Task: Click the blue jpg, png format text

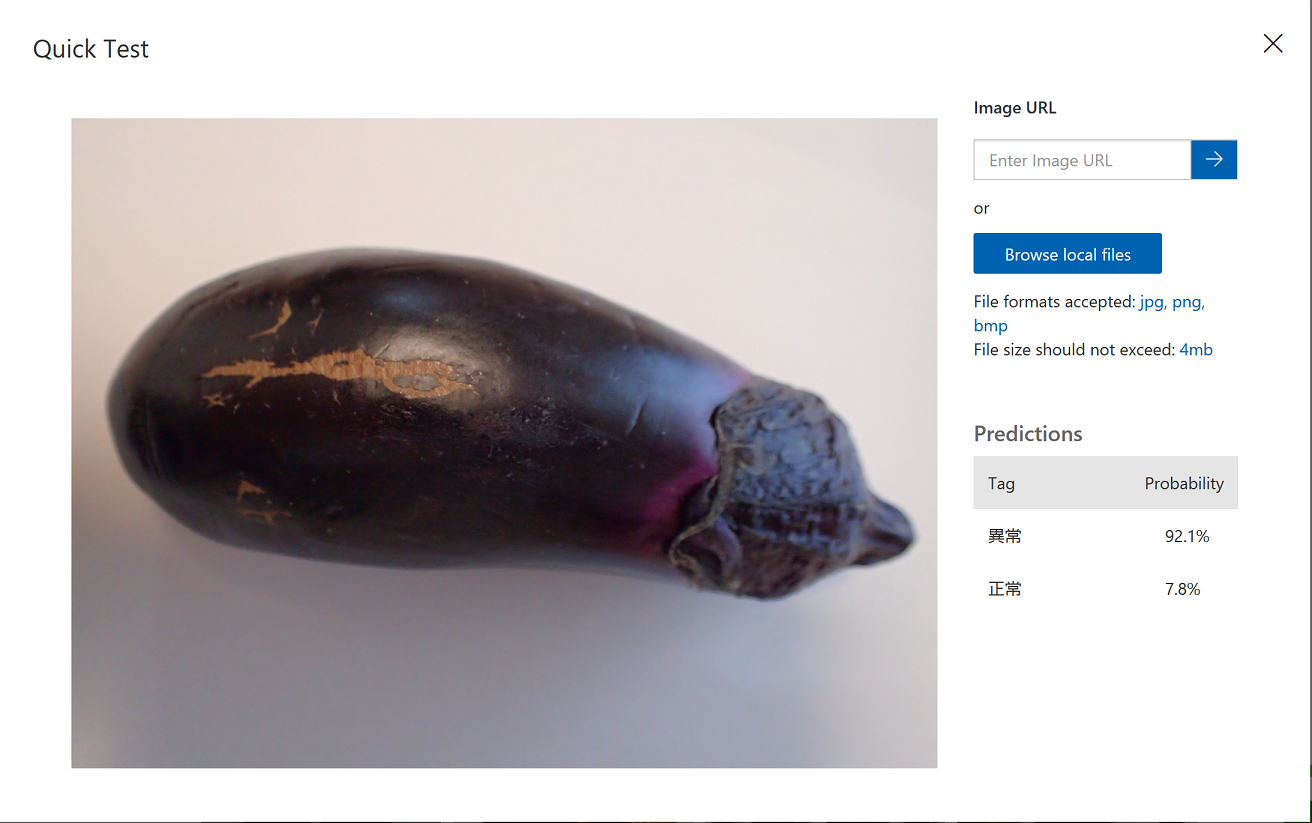Action: pyautogui.click(x=1172, y=302)
